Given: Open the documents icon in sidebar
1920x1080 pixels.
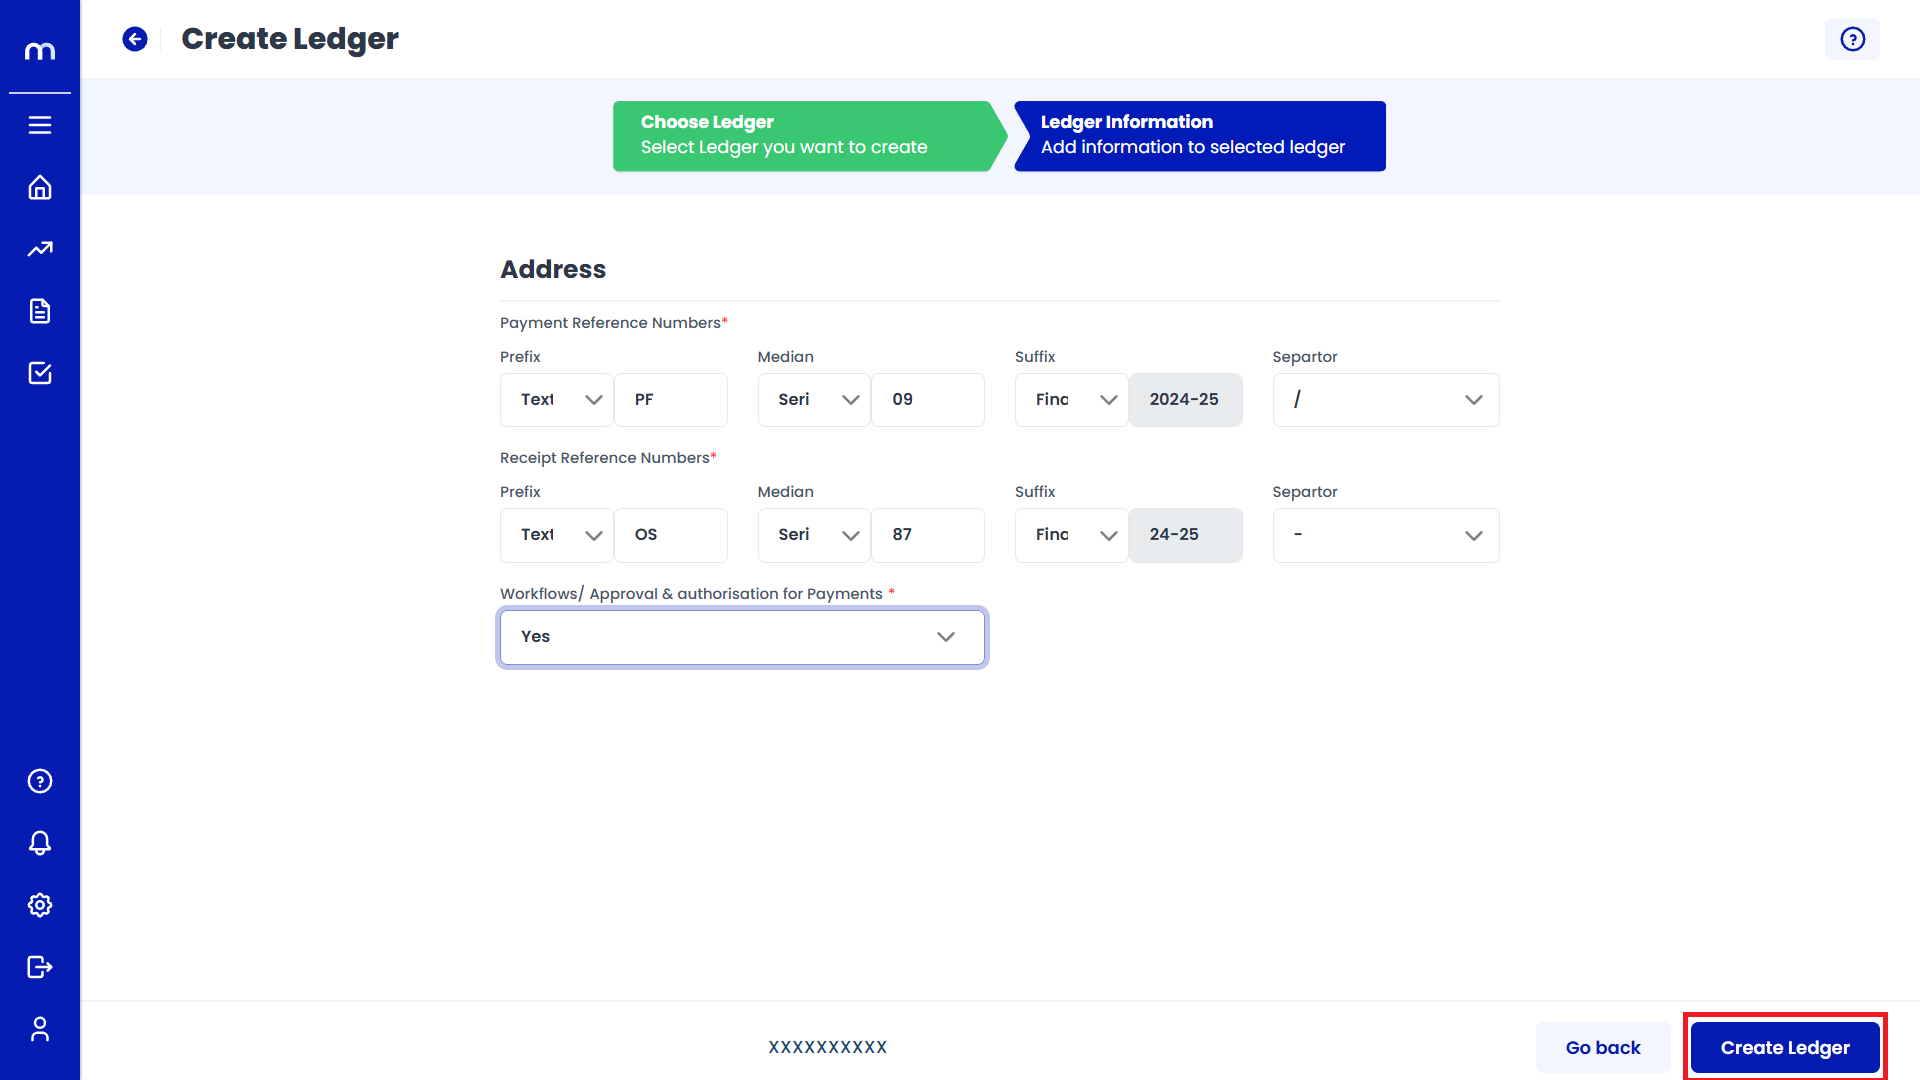Looking at the screenshot, I should 40,311.
